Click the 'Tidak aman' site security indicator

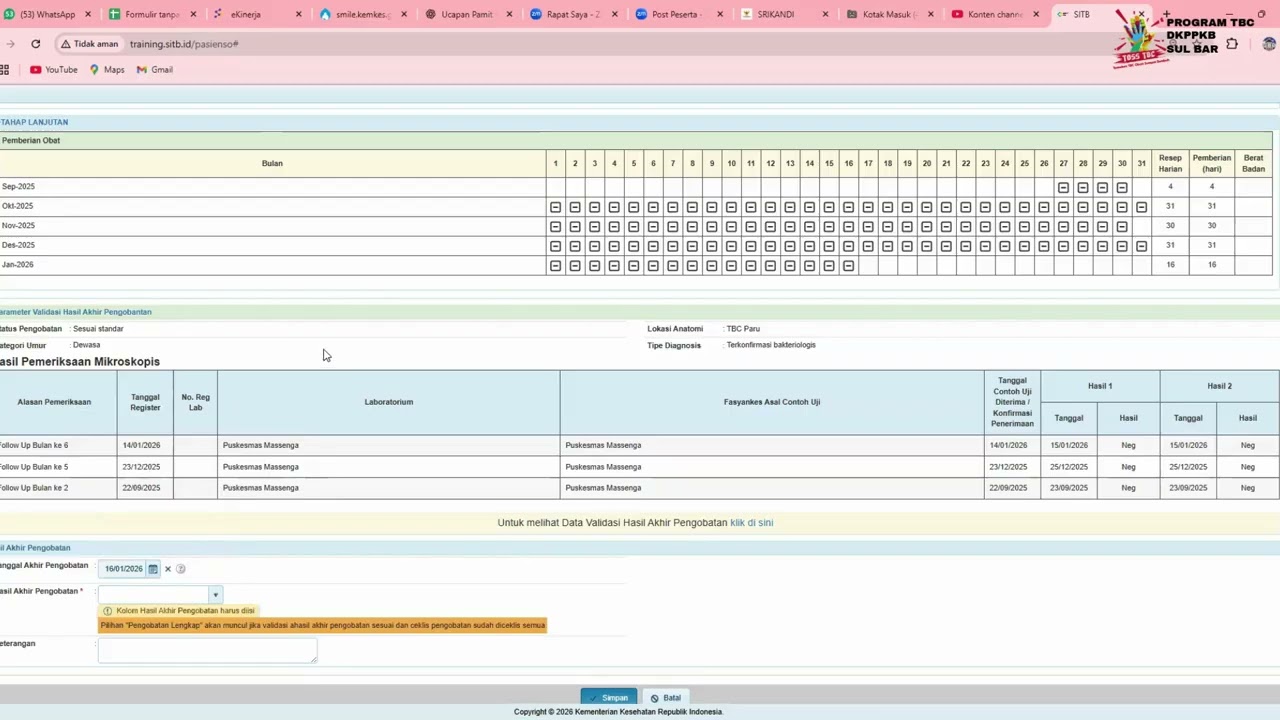[89, 44]
